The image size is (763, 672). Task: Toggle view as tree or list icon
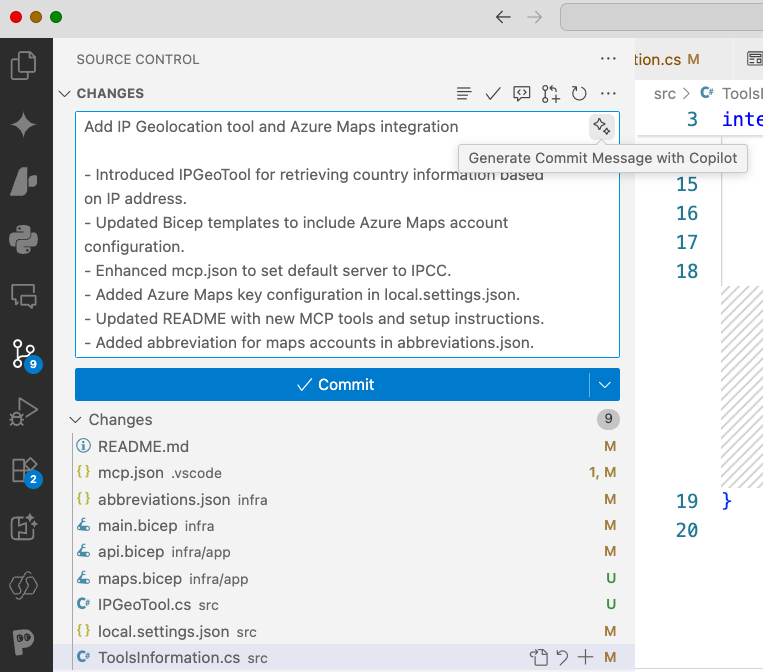[x=464, y=93]
